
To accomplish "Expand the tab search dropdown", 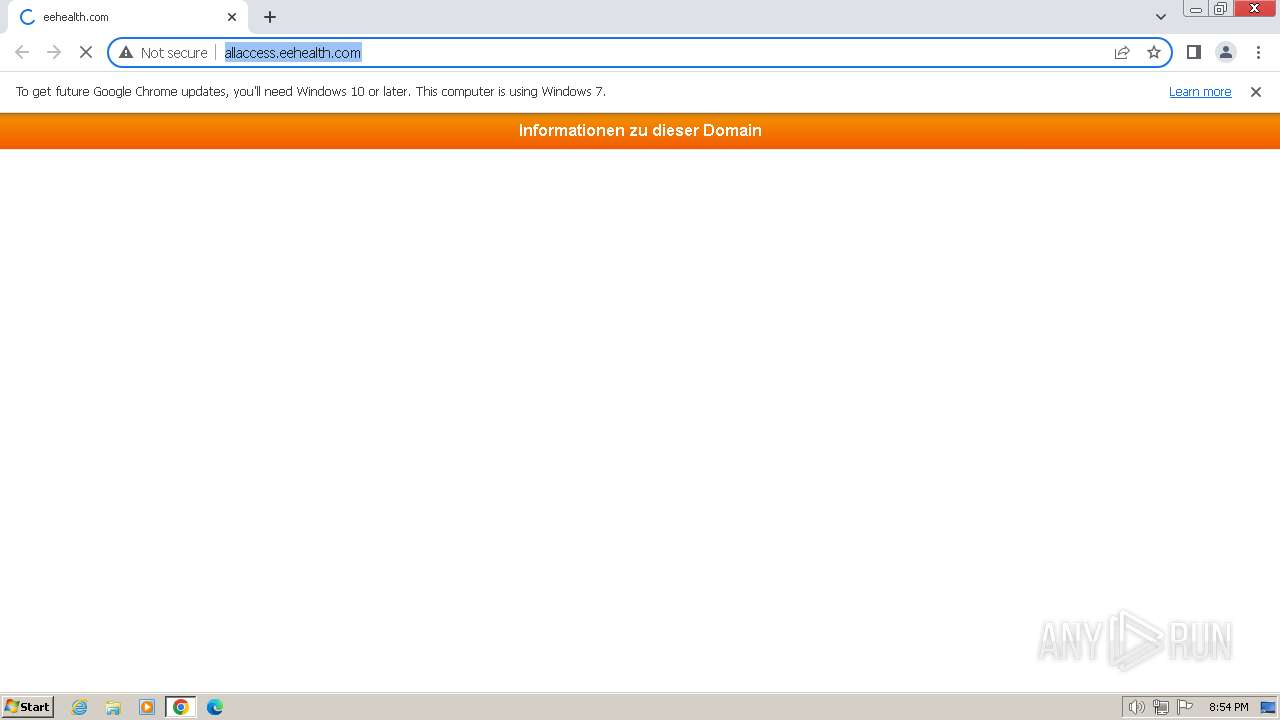I will click(x=1161, y=17).
